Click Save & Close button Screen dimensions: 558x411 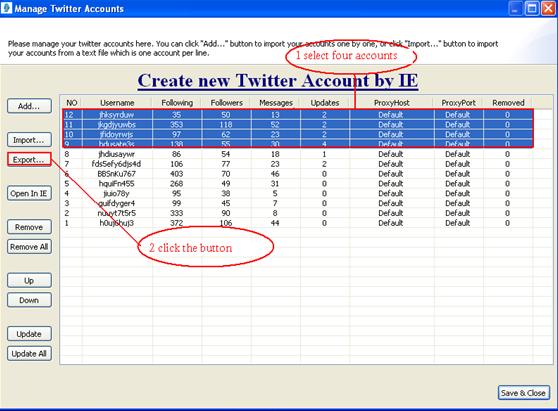[x=523, y=393]
